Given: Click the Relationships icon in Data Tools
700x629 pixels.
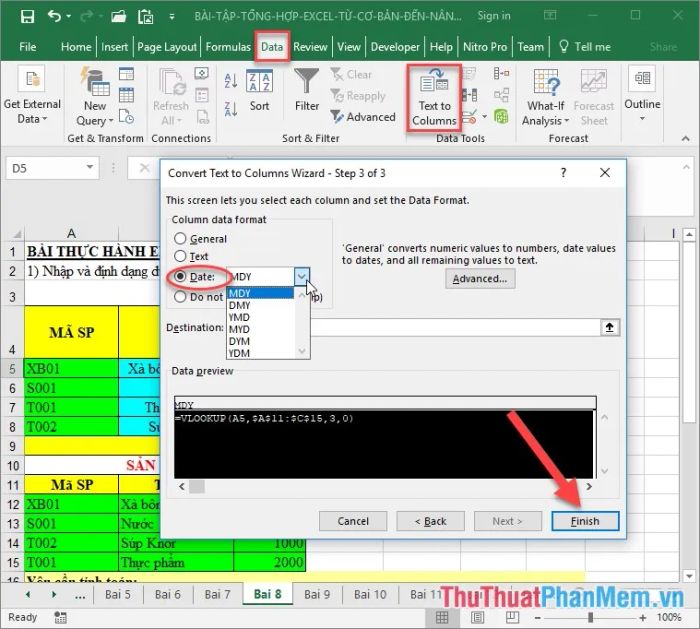Looking at the screenshot, I should pyautogui.click(x=501, y=95).
